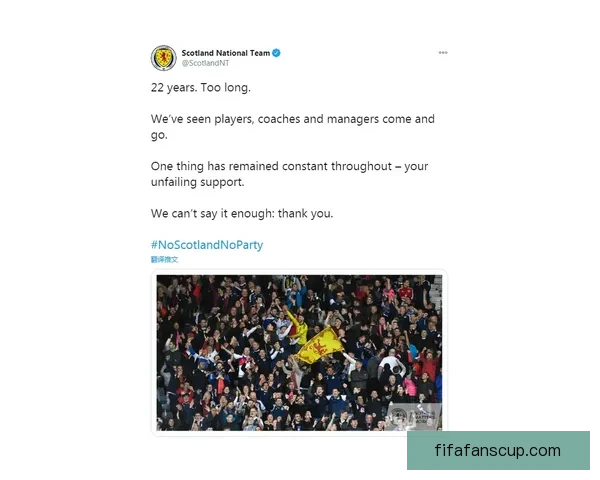Click the blue verified badge

(276, 53)
